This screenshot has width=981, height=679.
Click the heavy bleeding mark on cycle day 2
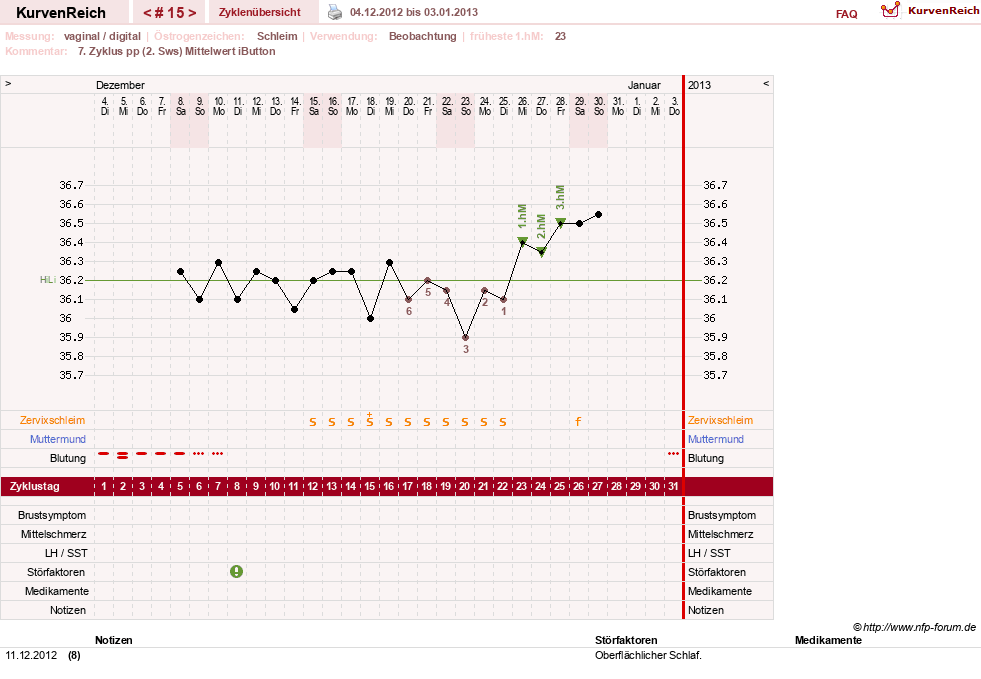point(123,456)
